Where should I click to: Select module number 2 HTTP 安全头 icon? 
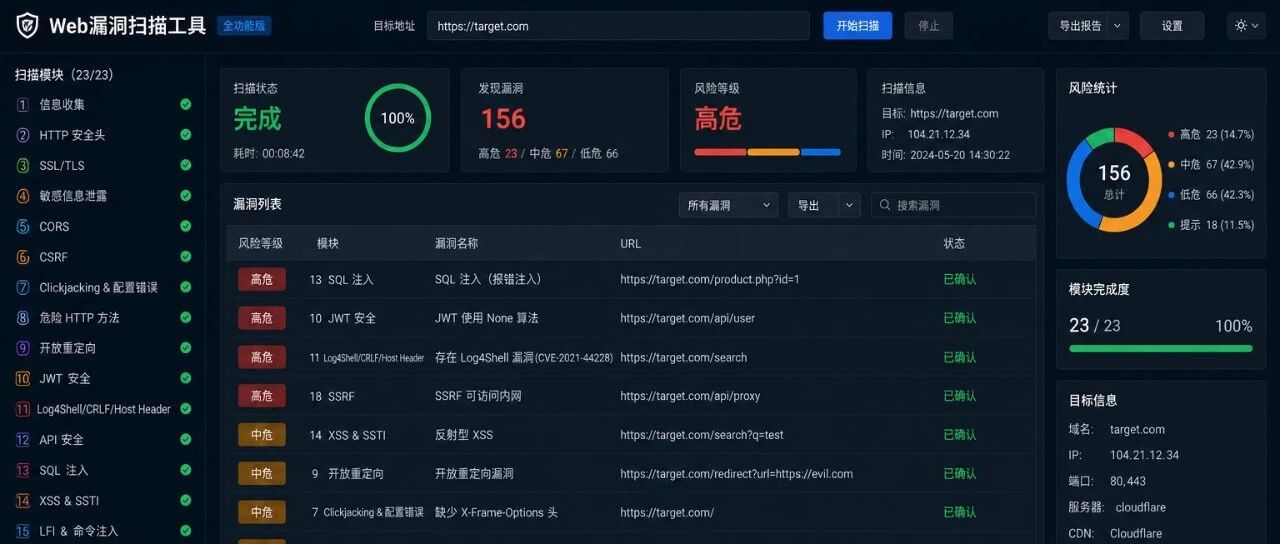coord(23,135)
